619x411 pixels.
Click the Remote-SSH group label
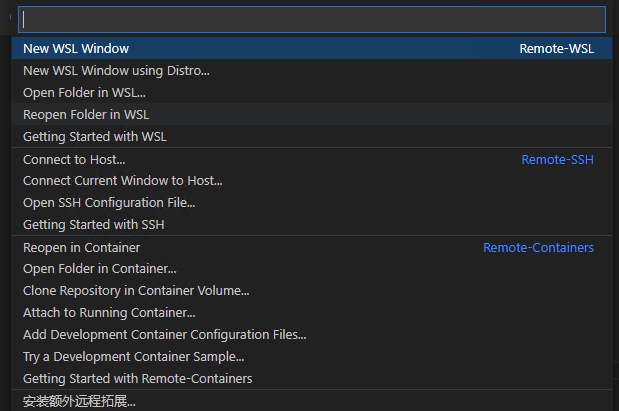point(557,159)
